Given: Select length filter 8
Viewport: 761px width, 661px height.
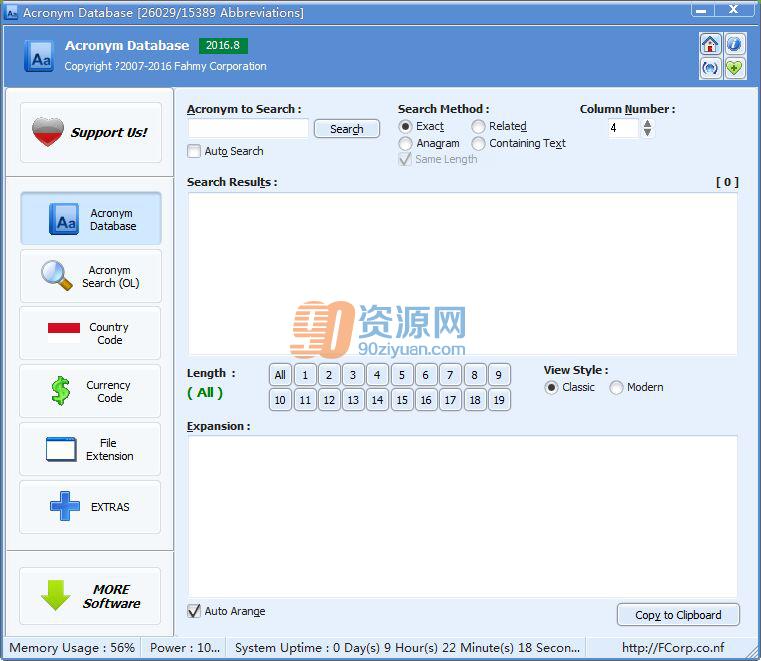Looking at the screenshot, I should [x=475, y=375].
